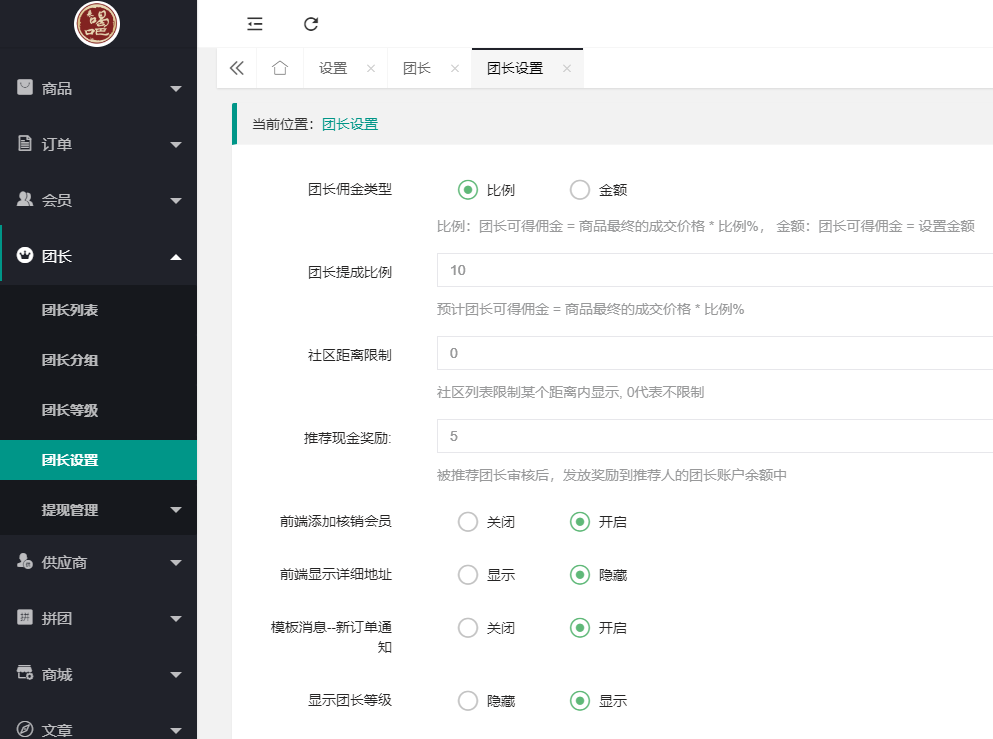The image size is (993, 739).
Task: Click the home tab icon
Action: [x=279, y=68]
